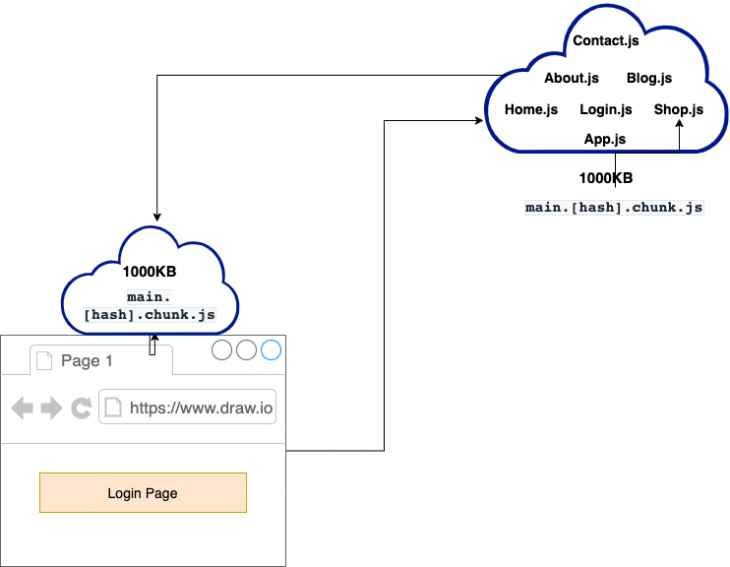The width and height of the screenshot is (730, 567).
Task: Select the Contact.js label in cloud
Action: [x=606, y=41]
